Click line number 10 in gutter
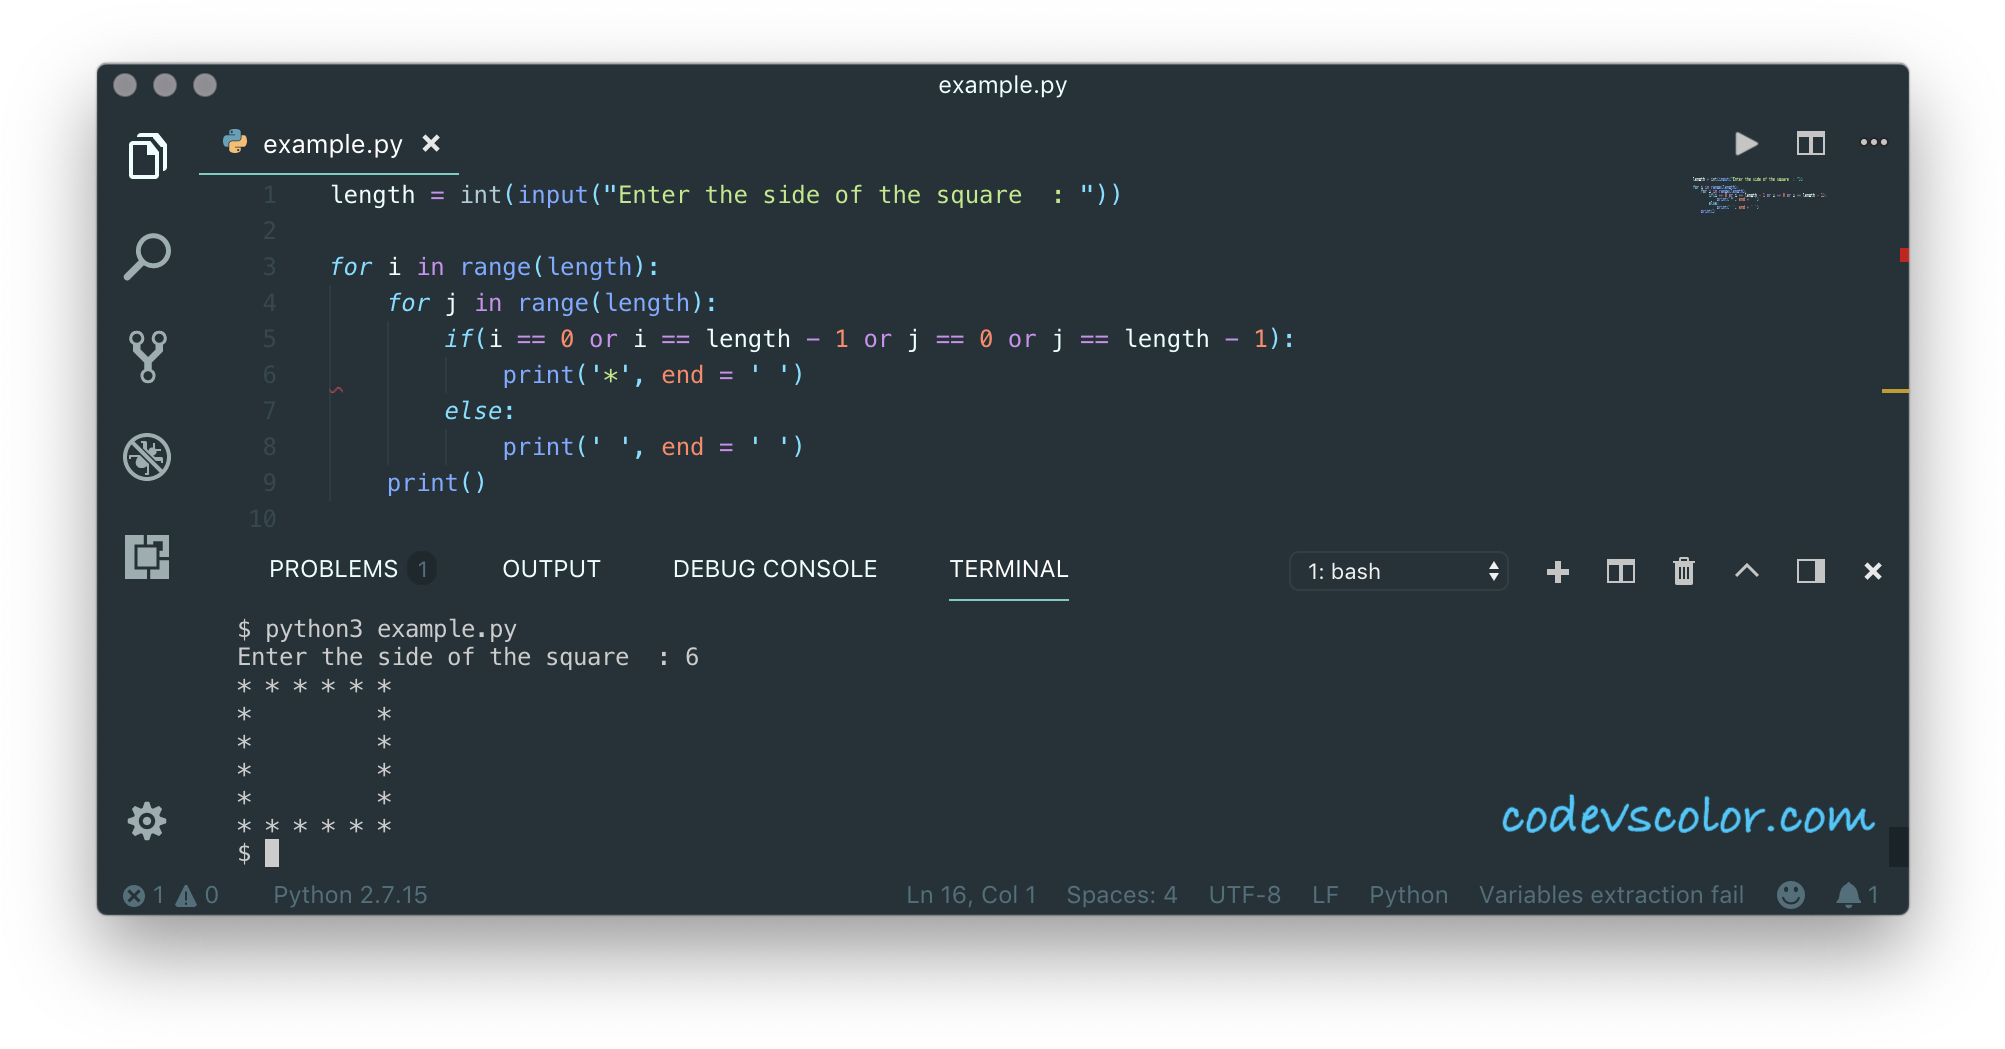This screenshot has width=2005, height=1049. coord(262,519)
